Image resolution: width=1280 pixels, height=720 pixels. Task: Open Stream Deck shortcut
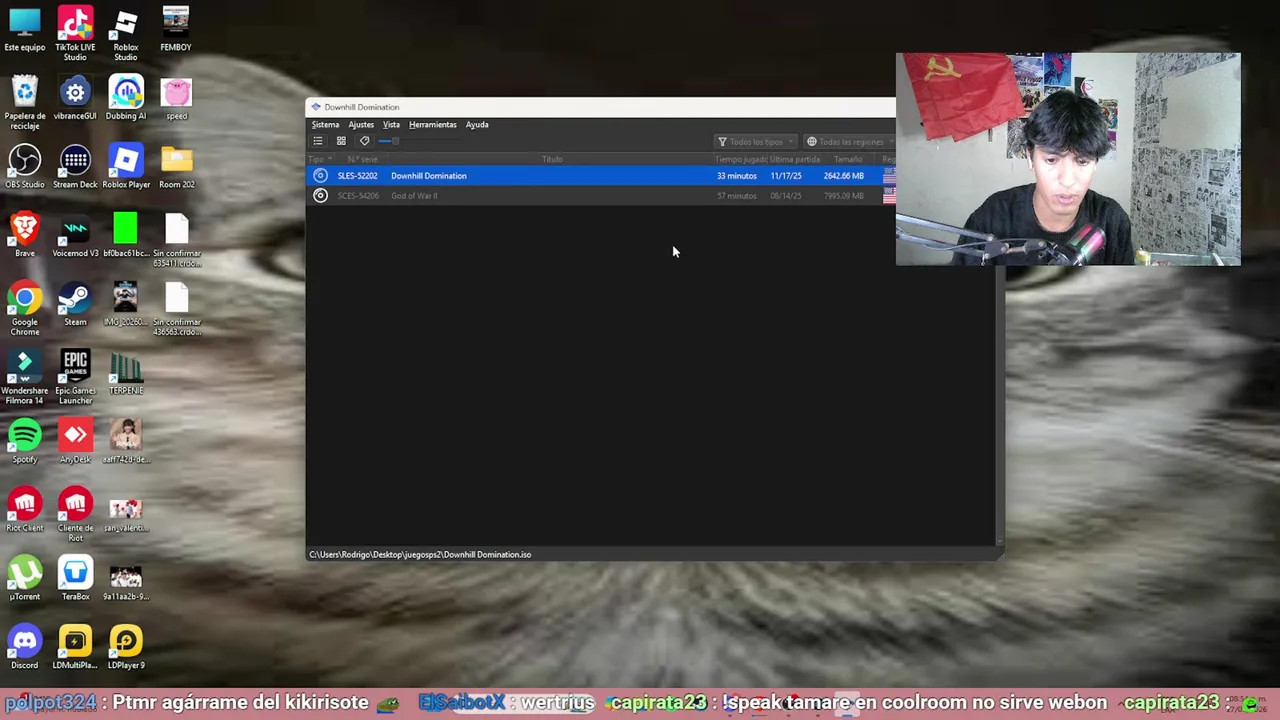pyautogui.click(x=75, y=167)
